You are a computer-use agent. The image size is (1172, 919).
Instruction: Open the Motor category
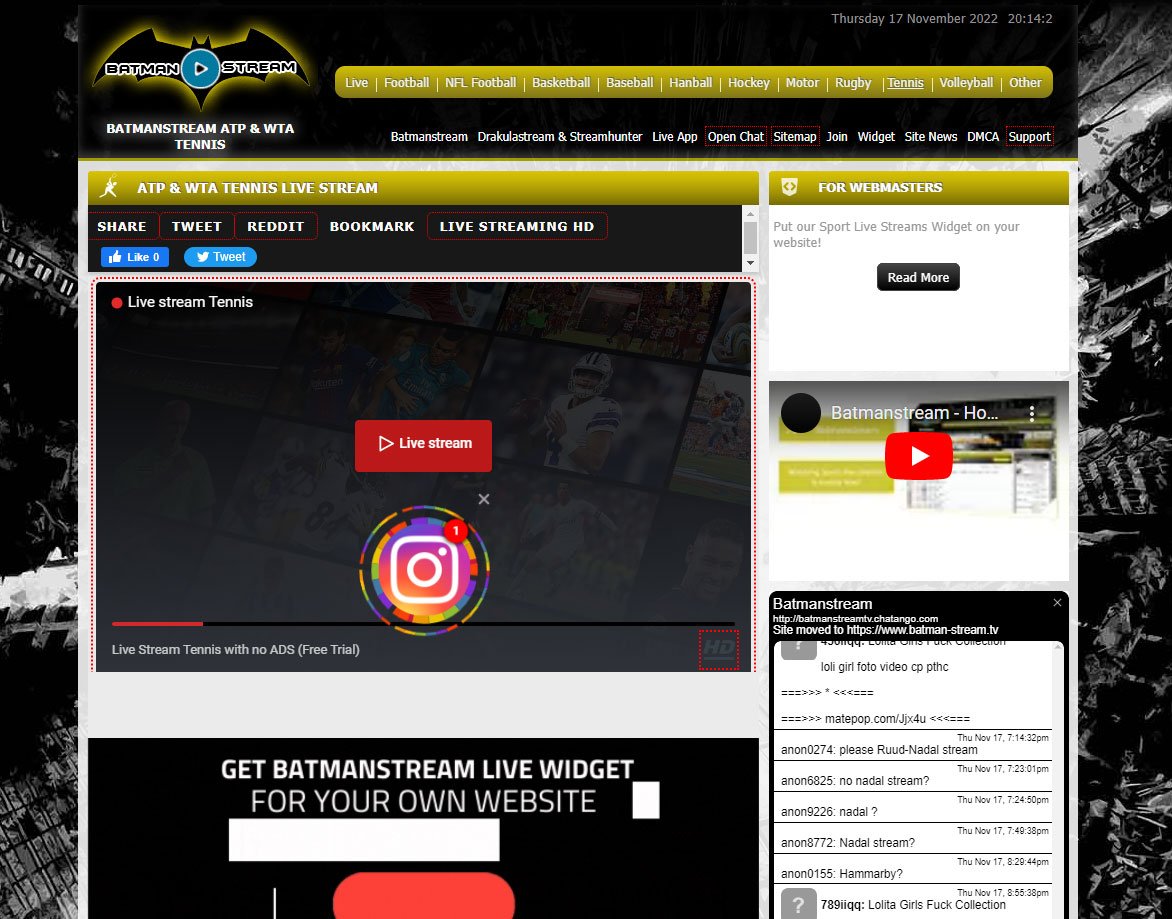[802, 83]
